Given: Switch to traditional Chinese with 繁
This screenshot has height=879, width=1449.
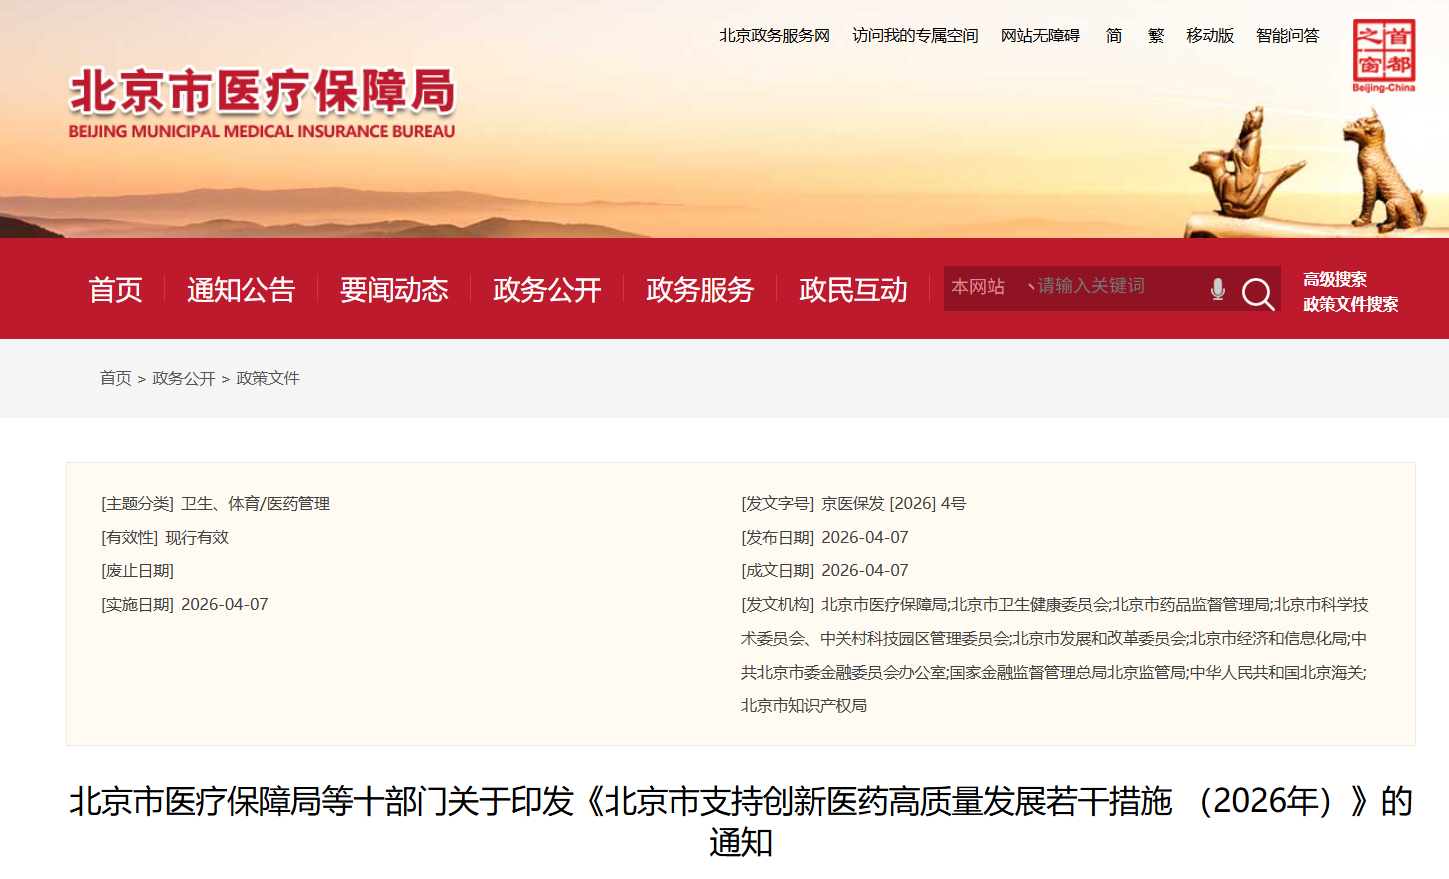Looking at the screenshot, I should coord(1156,36).
